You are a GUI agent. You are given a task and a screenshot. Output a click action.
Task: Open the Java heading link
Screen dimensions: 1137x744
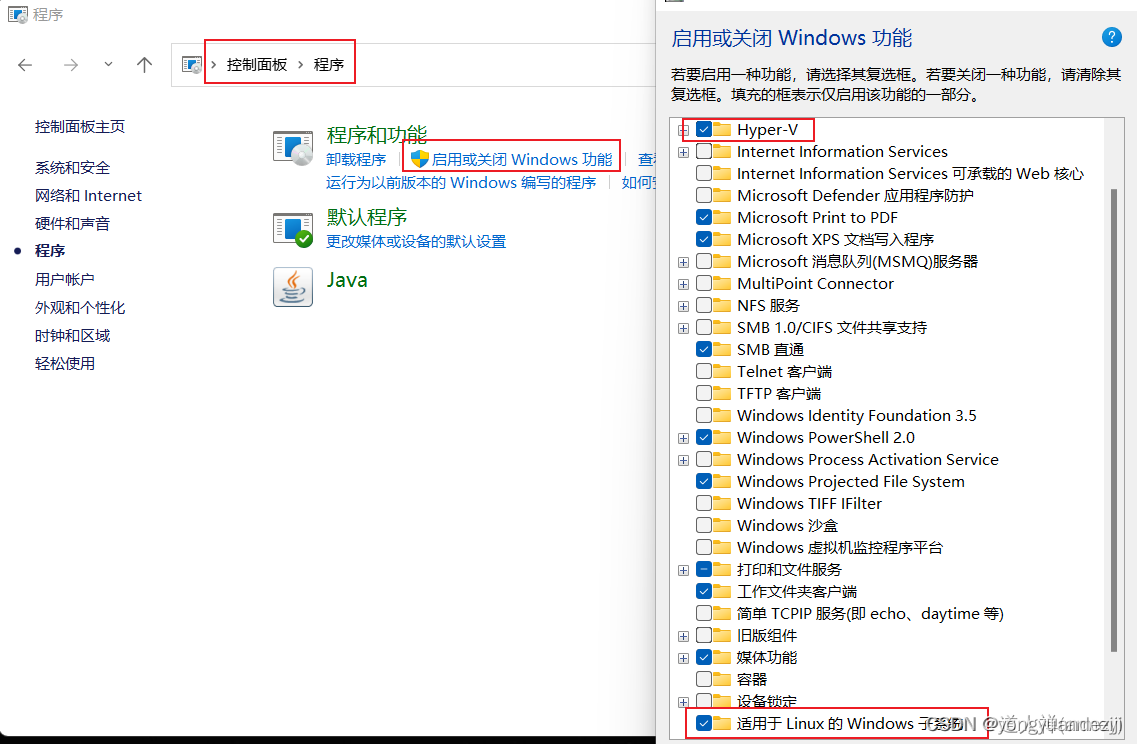point(347,280)
